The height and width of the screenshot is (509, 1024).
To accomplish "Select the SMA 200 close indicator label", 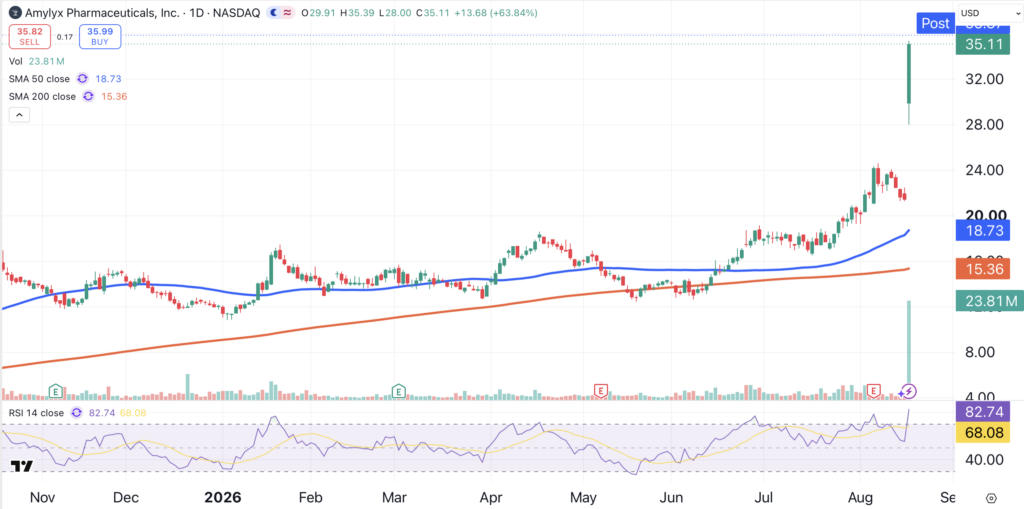I will (44, 97).
